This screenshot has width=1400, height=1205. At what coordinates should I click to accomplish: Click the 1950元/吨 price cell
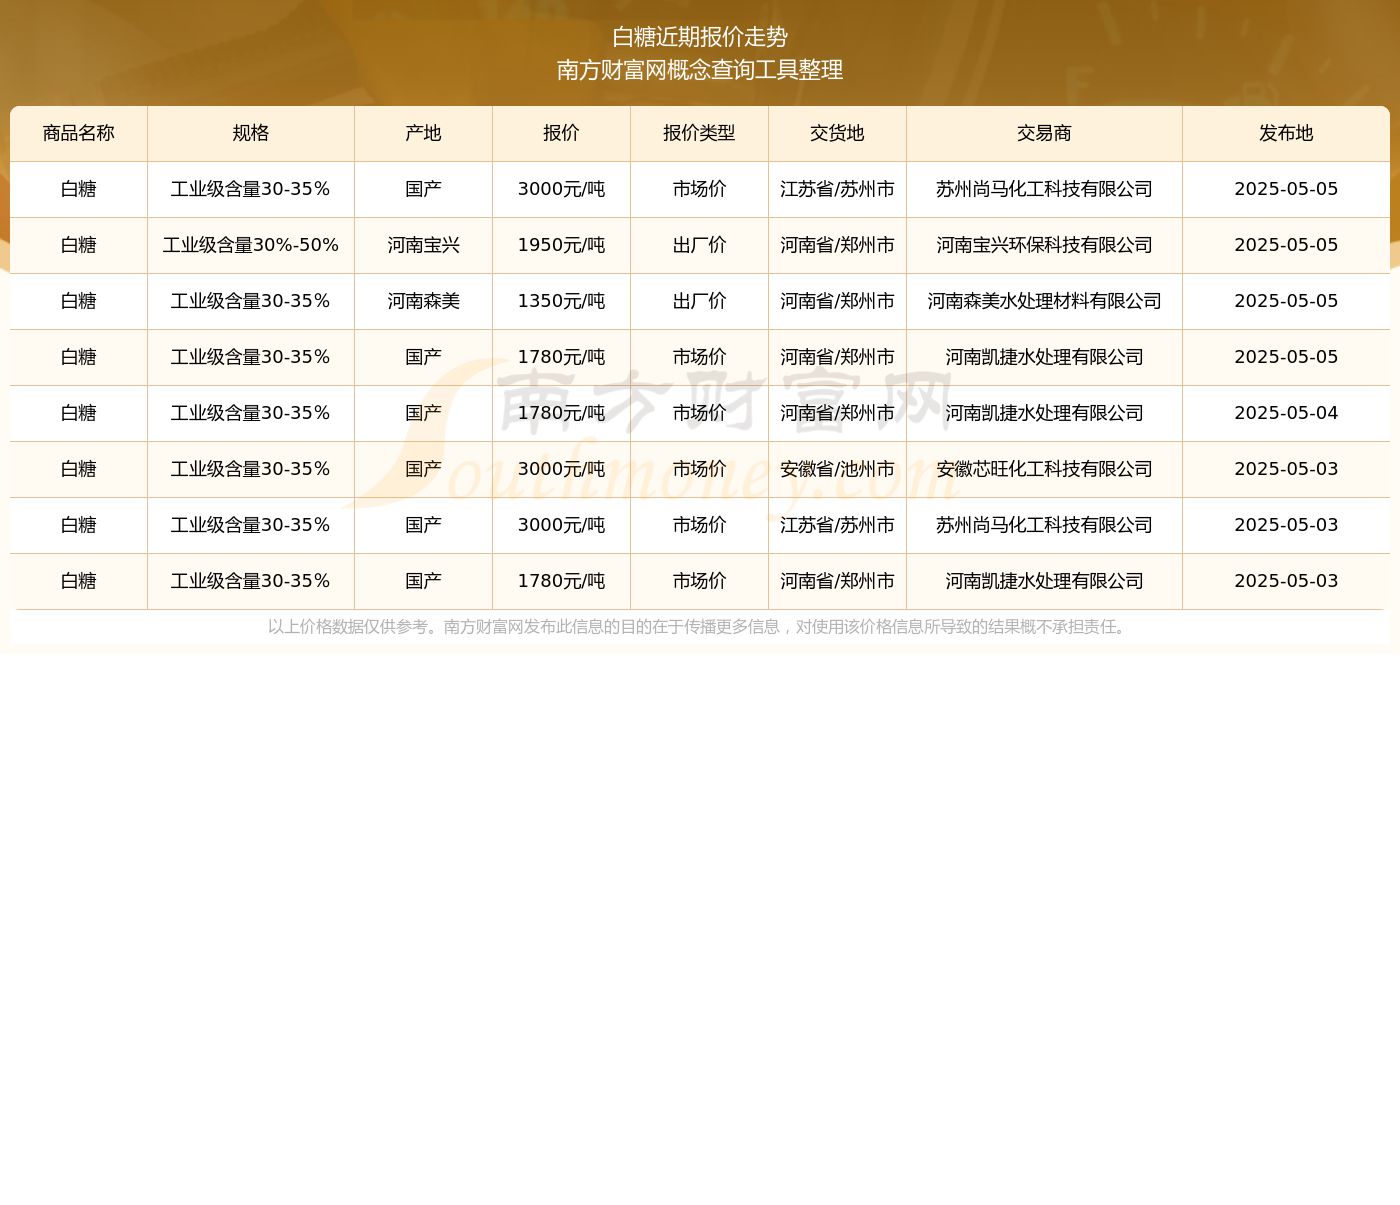pyautogui.click(x=562, y=246)
